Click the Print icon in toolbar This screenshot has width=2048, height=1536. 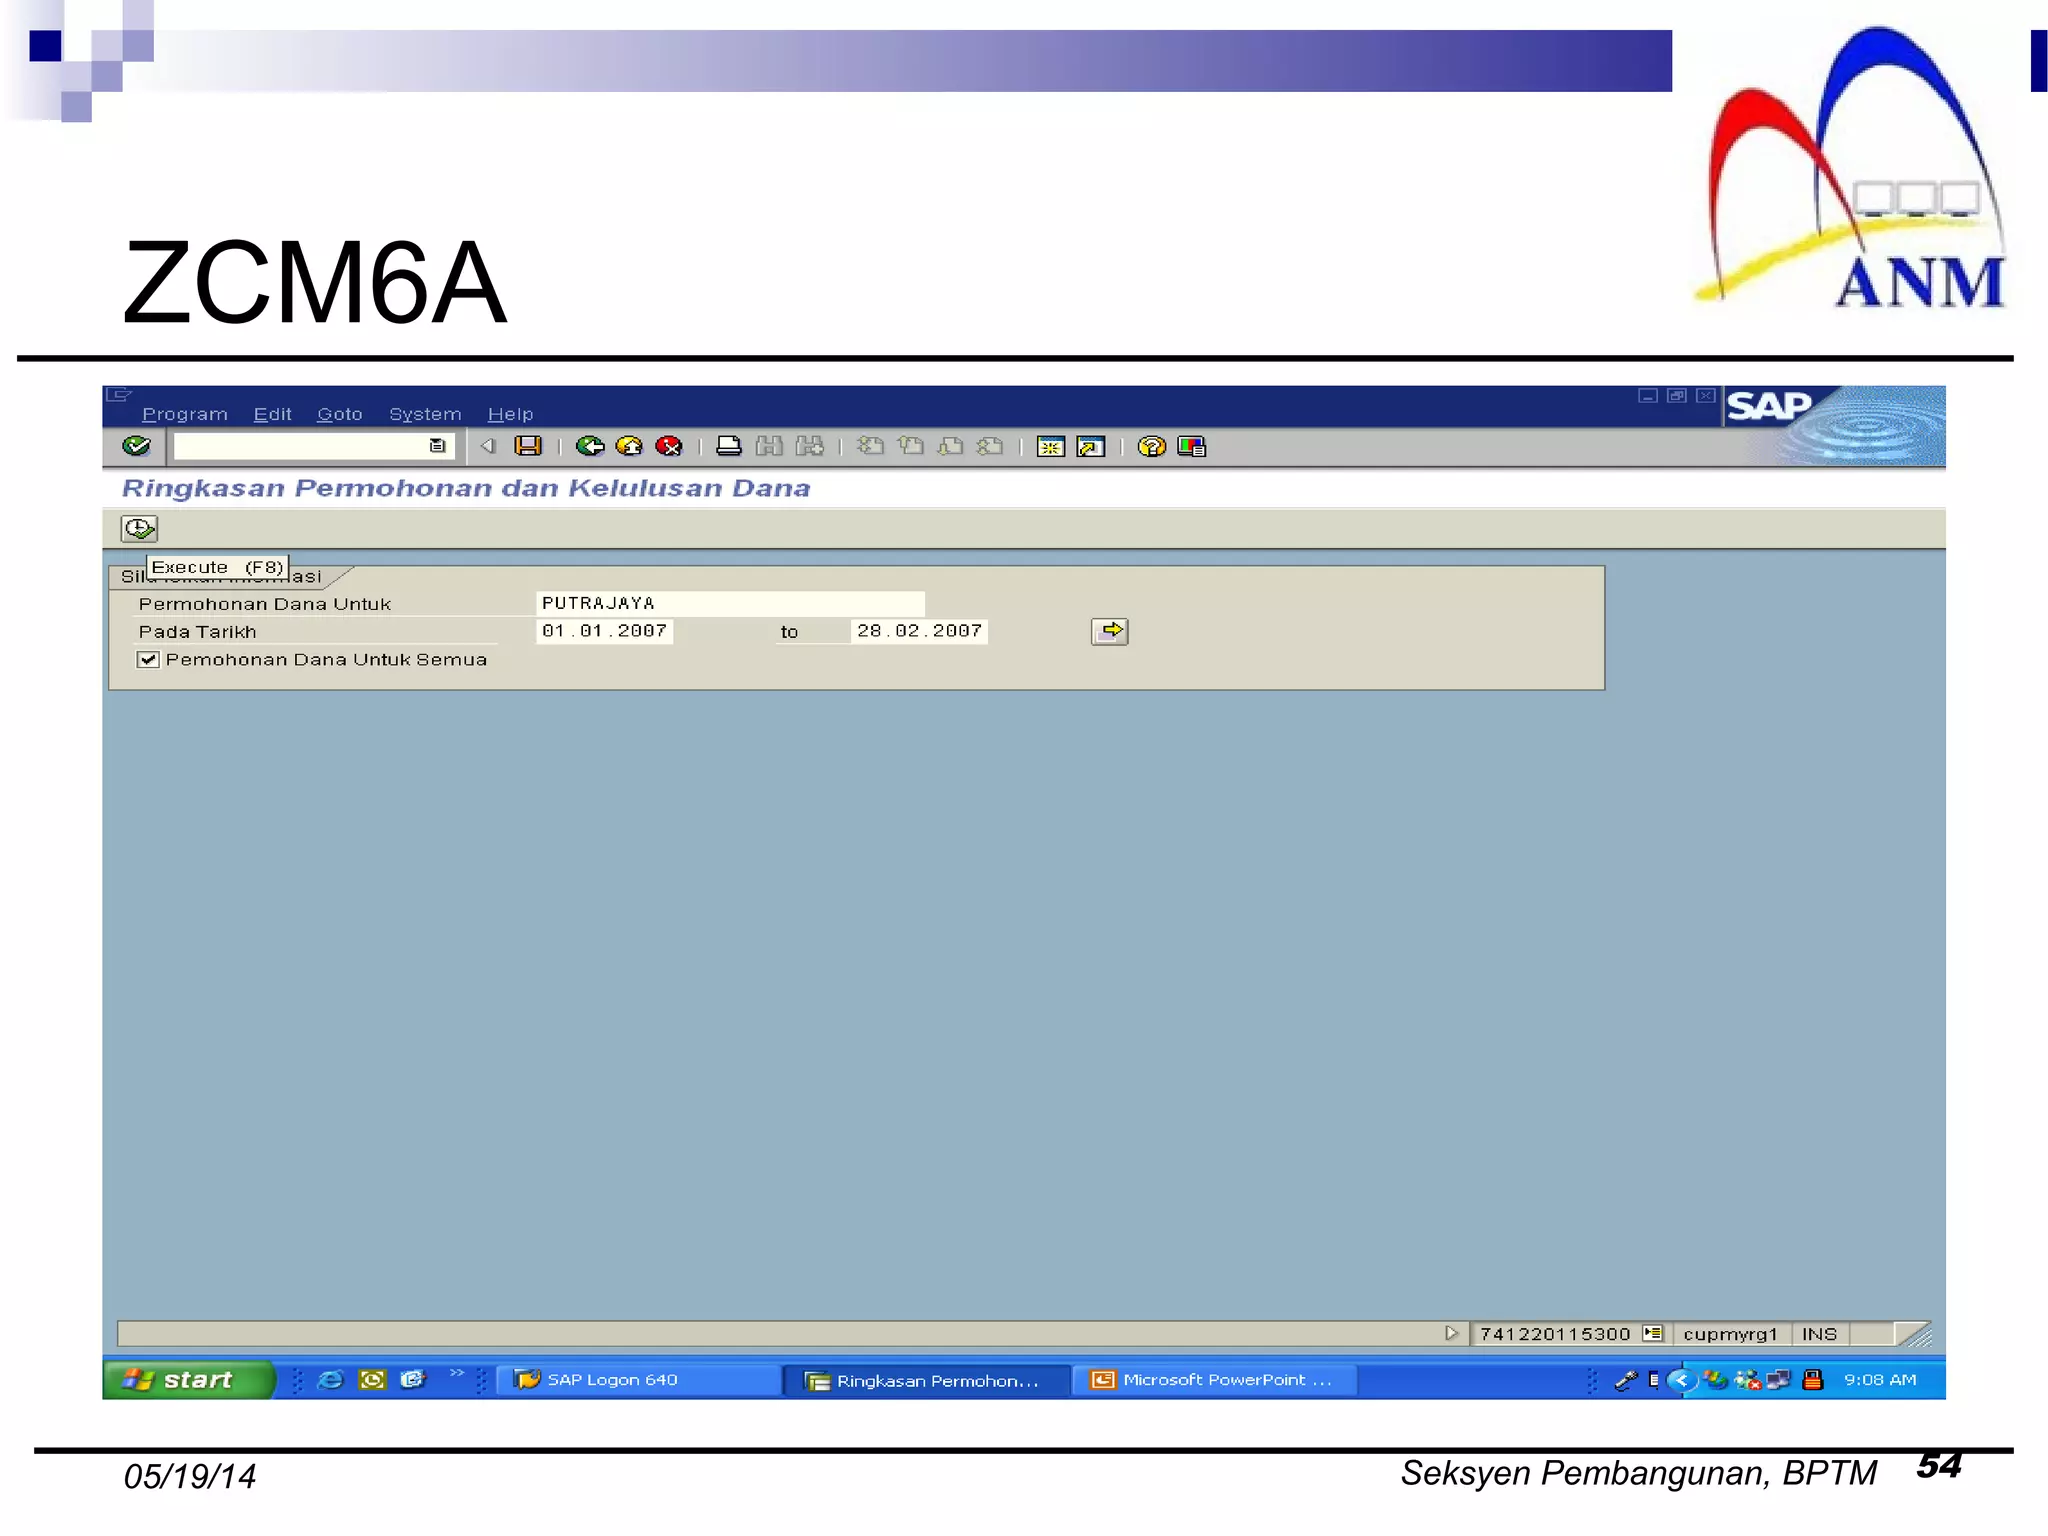pyautogui.click(x=729, y=446)
